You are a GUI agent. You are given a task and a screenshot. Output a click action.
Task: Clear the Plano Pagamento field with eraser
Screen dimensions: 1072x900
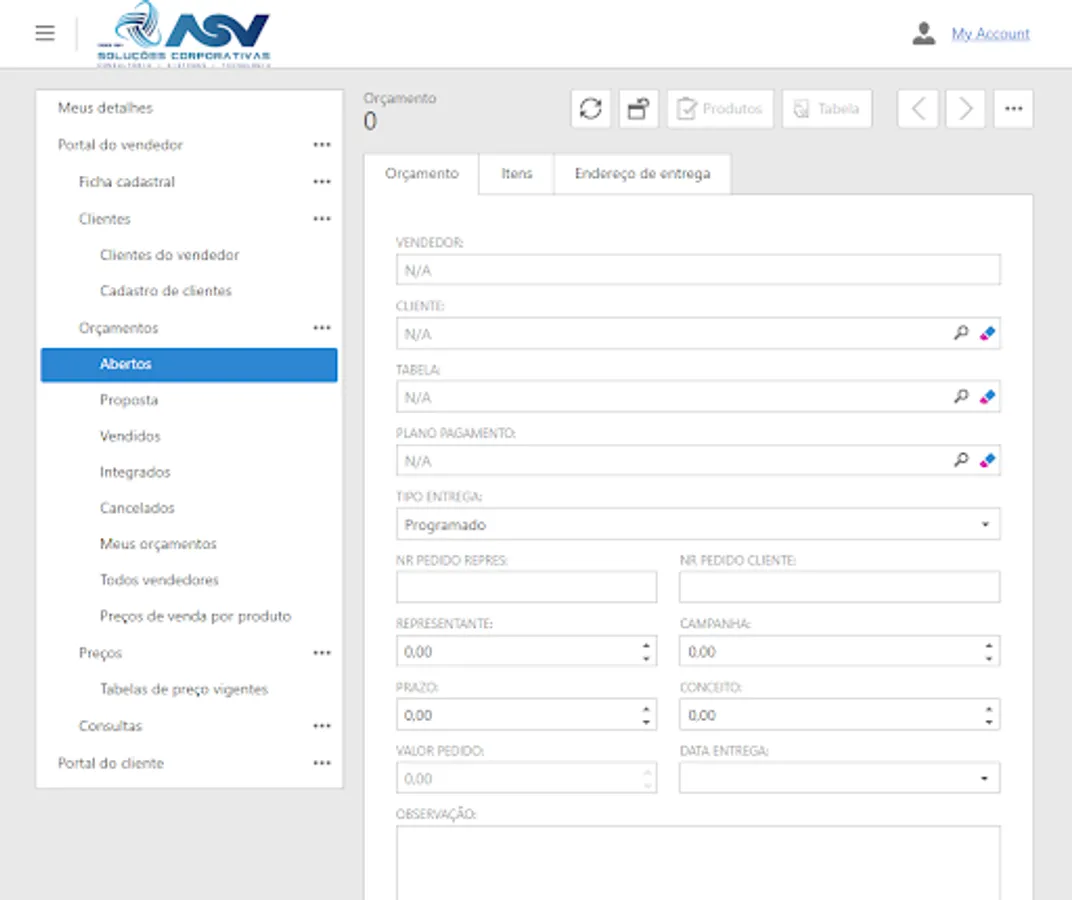[987, 460]
